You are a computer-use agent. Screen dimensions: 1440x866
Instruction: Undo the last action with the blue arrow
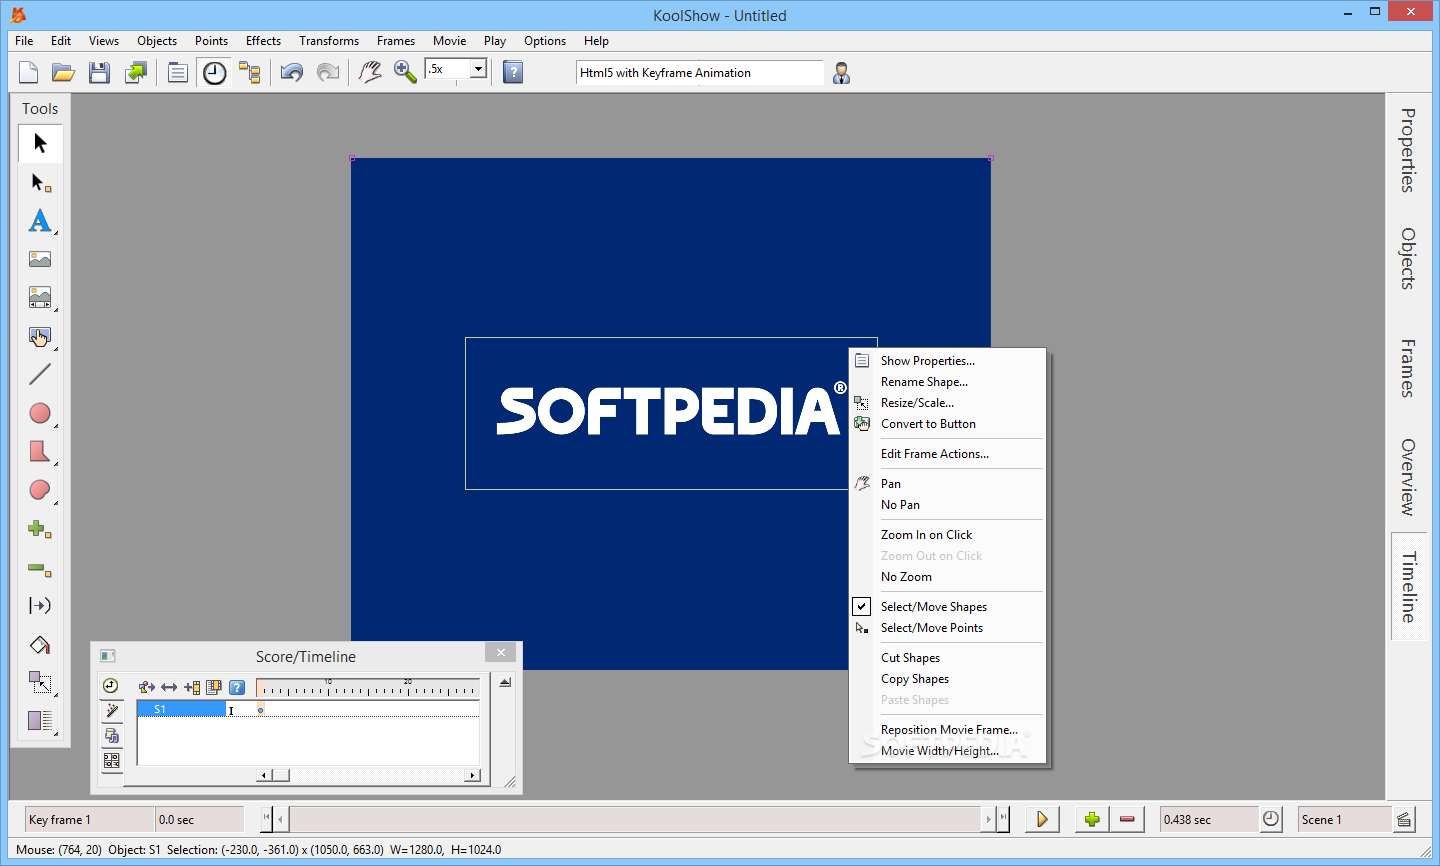(292, 72)
